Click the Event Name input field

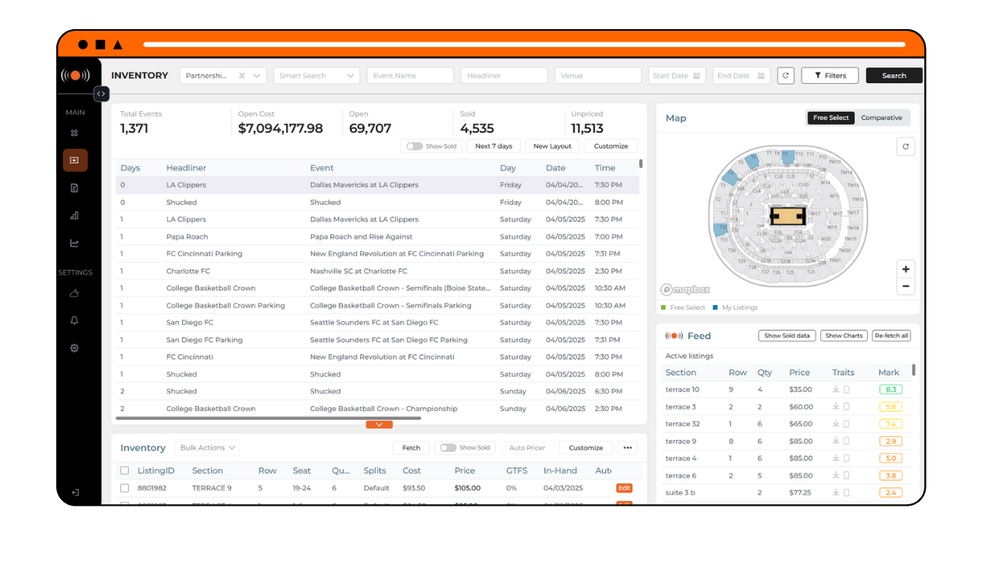pyautogui.click(x=410, y=75)
